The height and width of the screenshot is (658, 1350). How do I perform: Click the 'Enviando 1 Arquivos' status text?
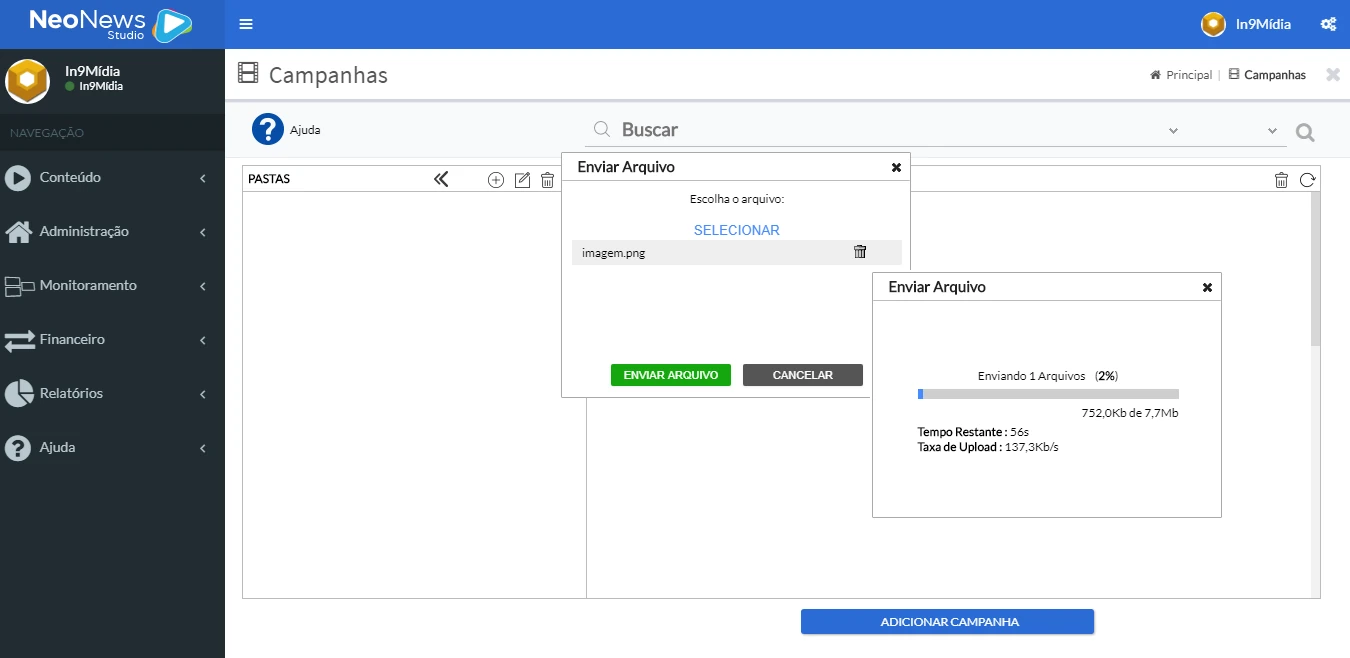1031,376
